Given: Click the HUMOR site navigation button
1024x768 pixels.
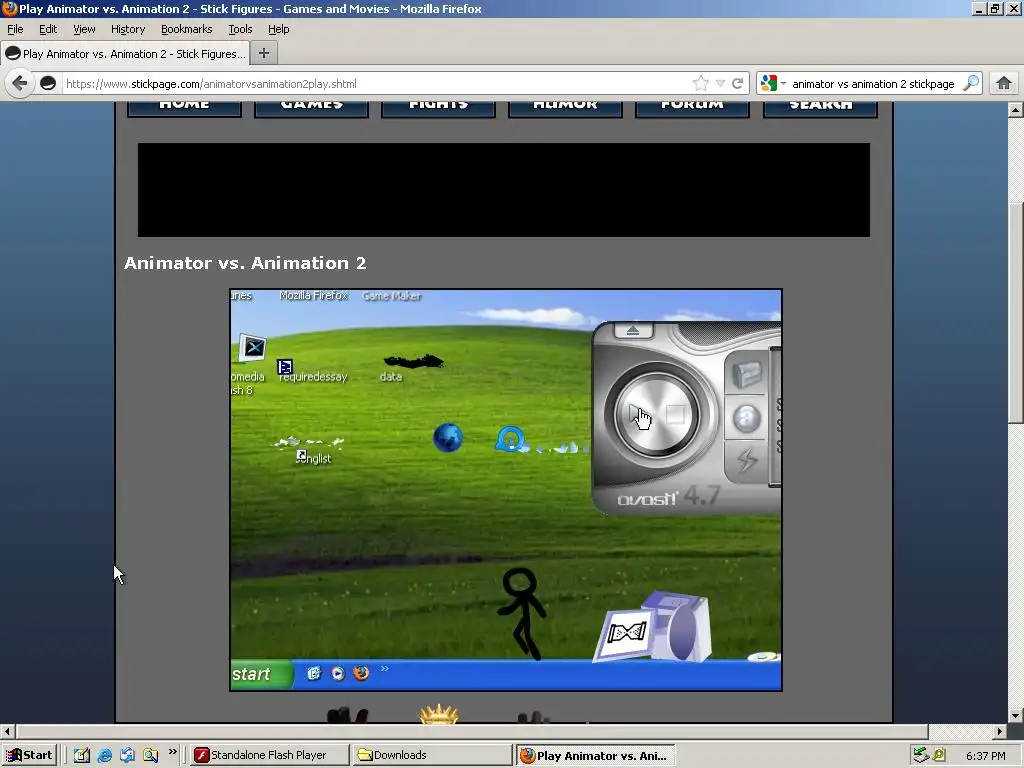Looking at the screenshot, I should (565, 109).
